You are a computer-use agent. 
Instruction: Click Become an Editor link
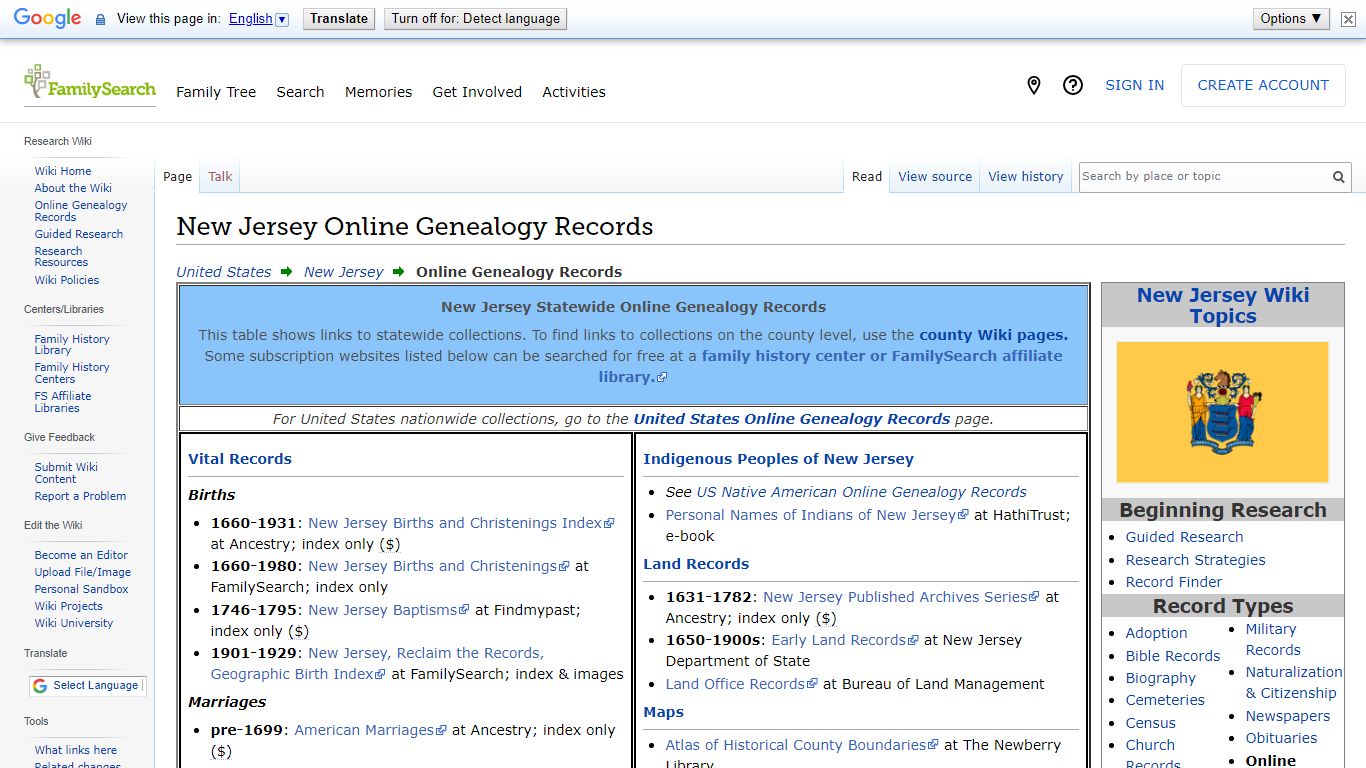click(81, 555)
